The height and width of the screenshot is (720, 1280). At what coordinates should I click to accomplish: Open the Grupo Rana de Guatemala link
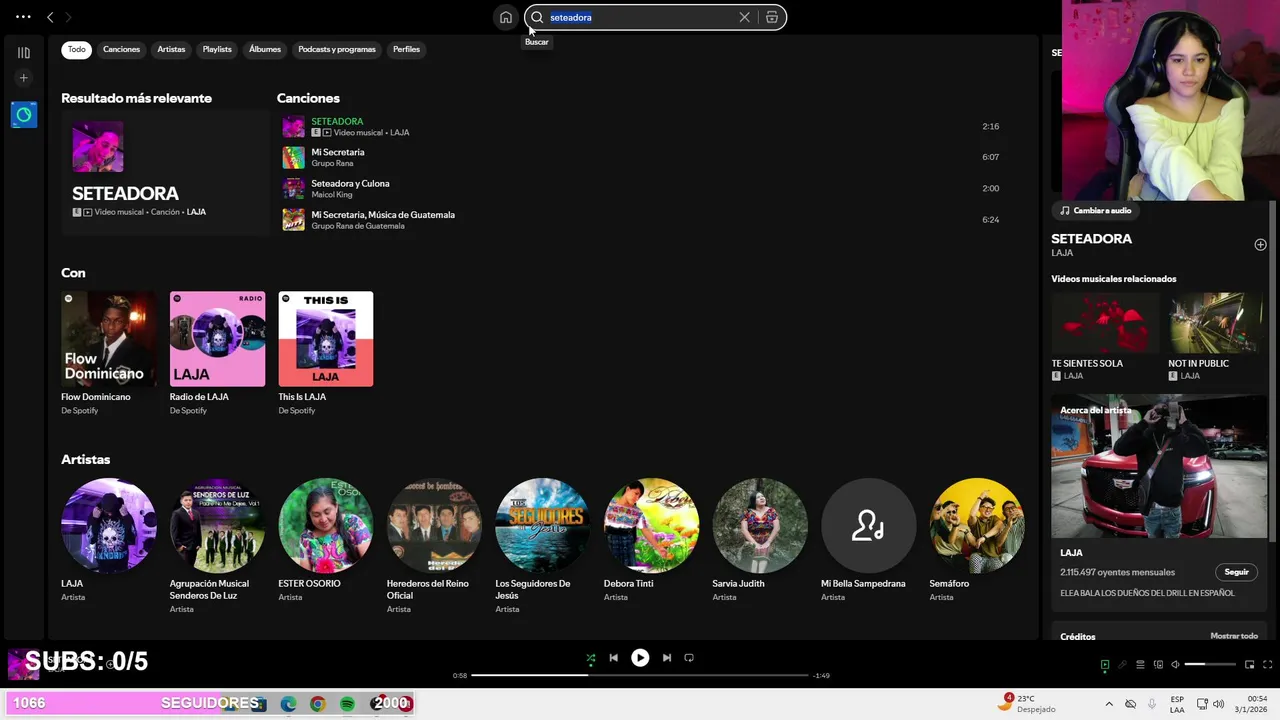(358, 226)
